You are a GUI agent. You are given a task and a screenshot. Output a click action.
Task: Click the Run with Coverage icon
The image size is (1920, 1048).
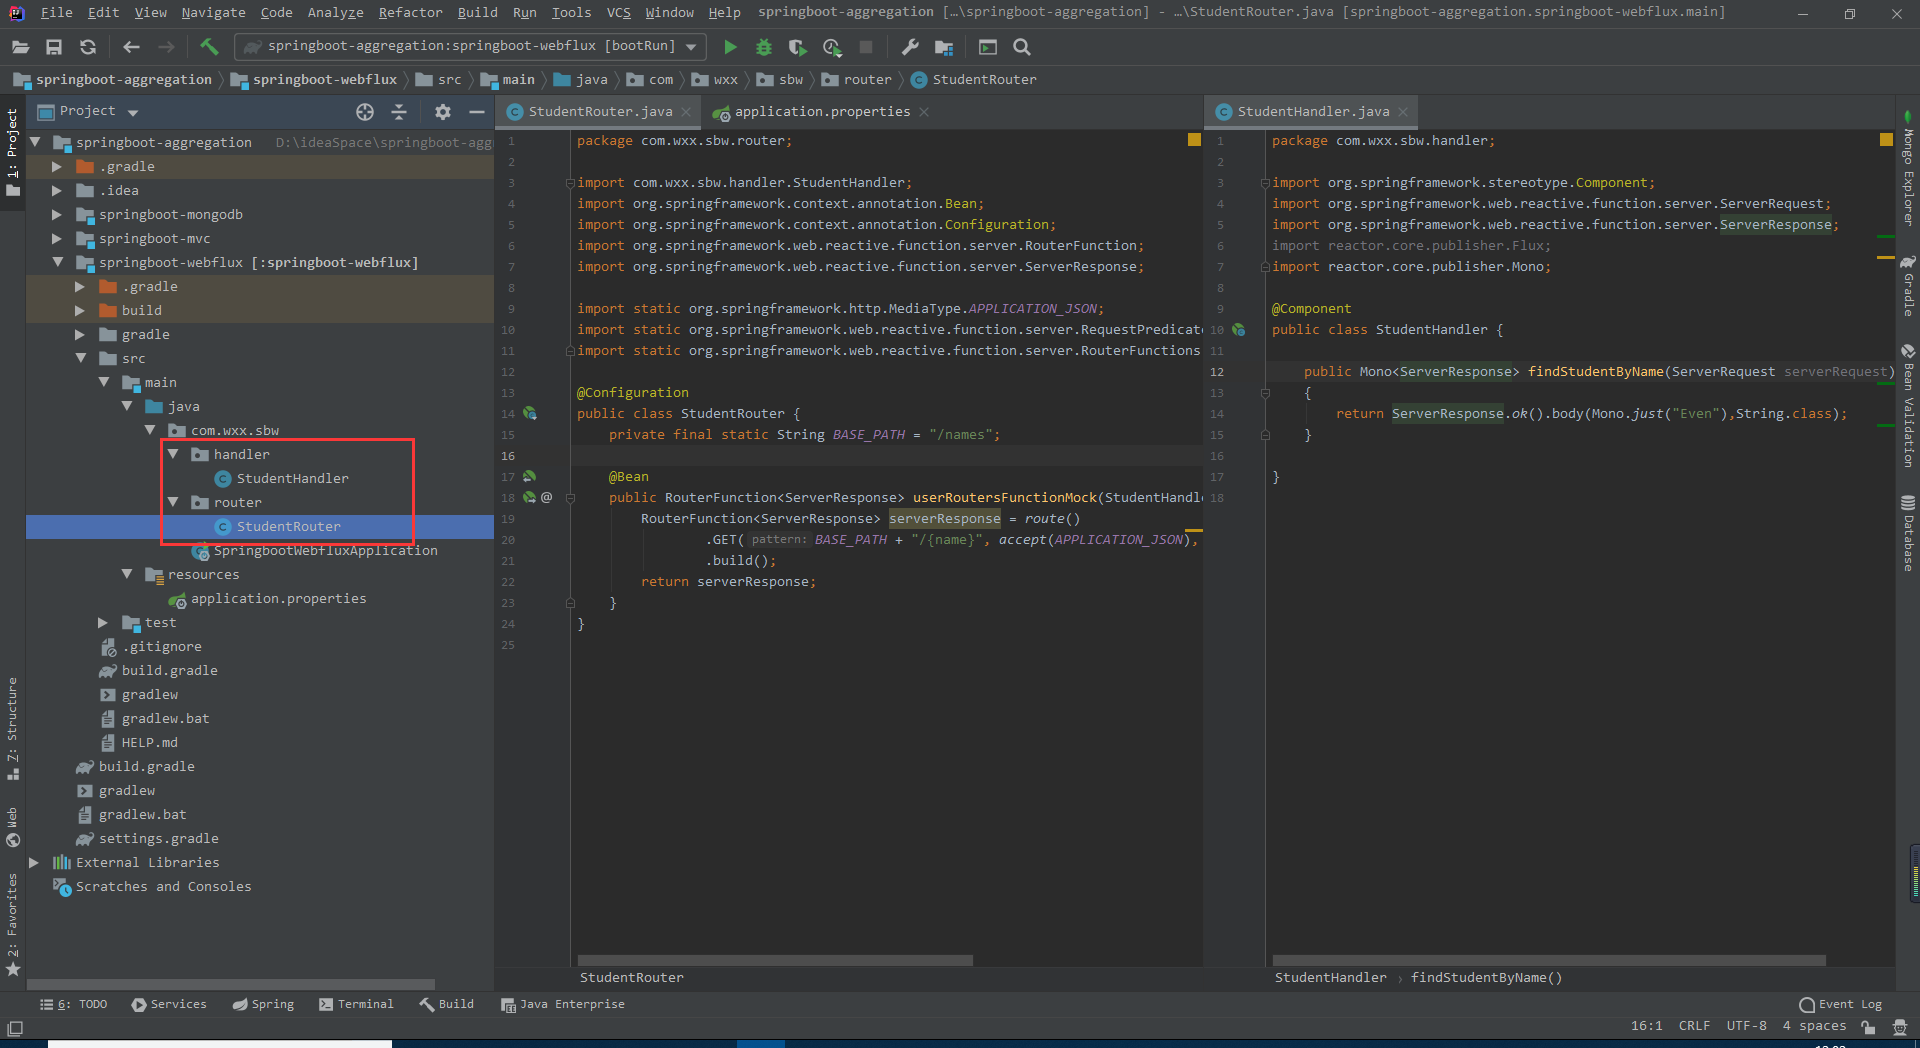point(797,47)
